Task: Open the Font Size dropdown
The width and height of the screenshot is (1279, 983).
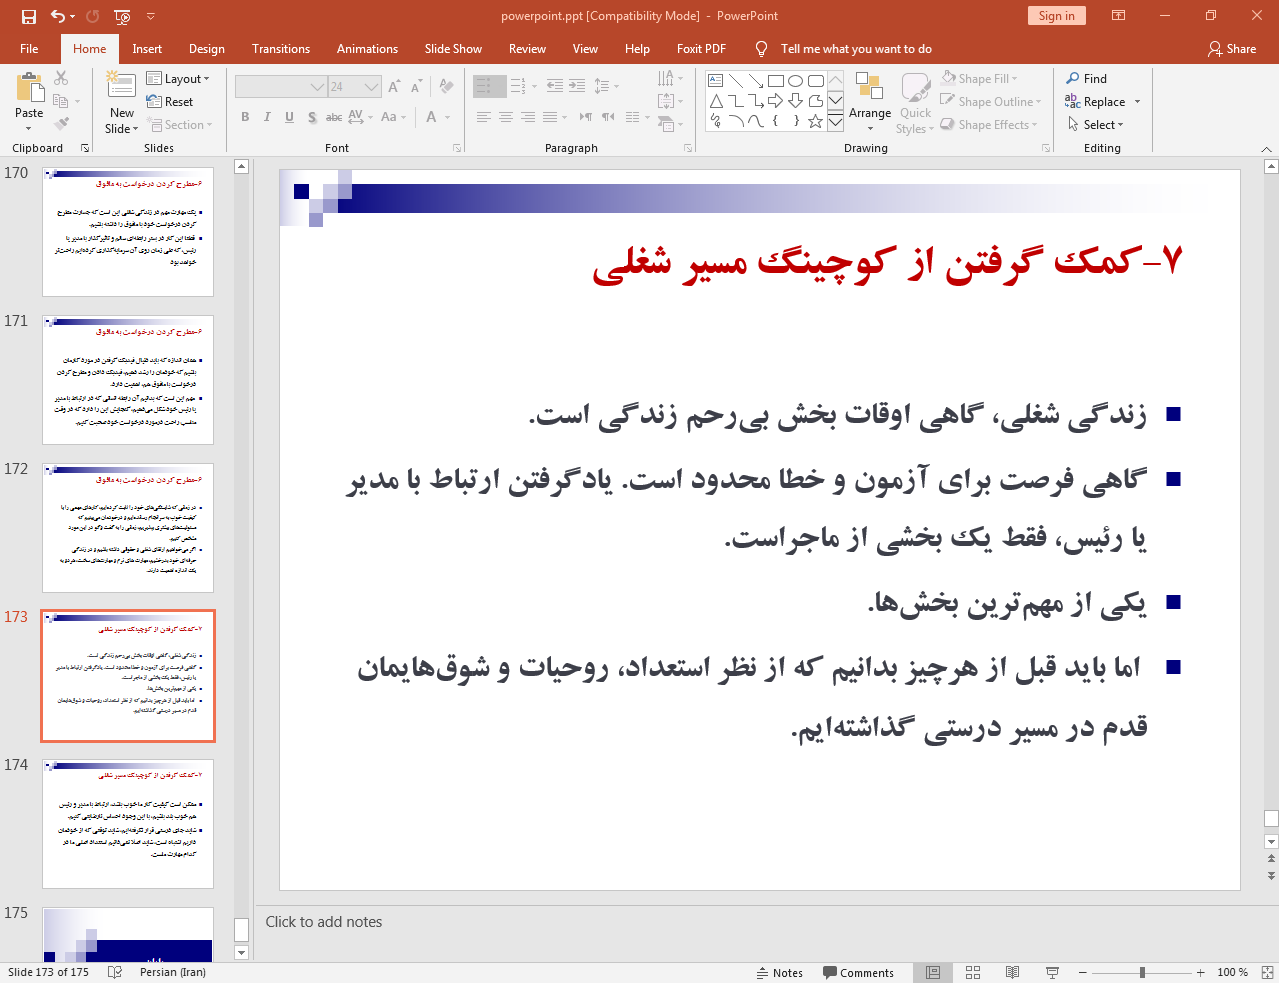Action: (x=371, y=86)
